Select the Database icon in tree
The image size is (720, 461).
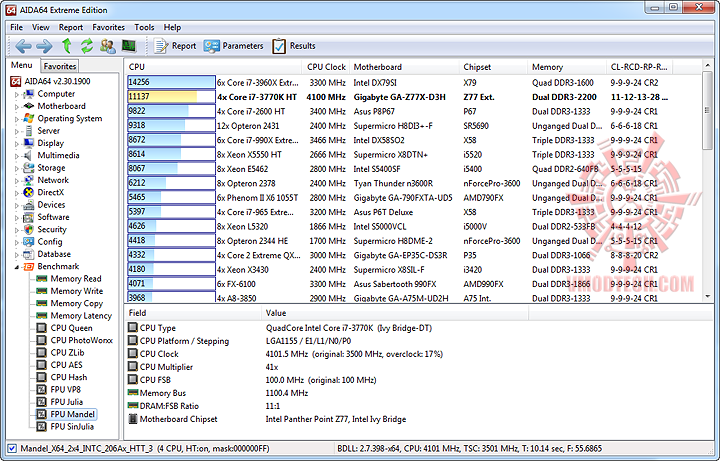tap(28, 254)
